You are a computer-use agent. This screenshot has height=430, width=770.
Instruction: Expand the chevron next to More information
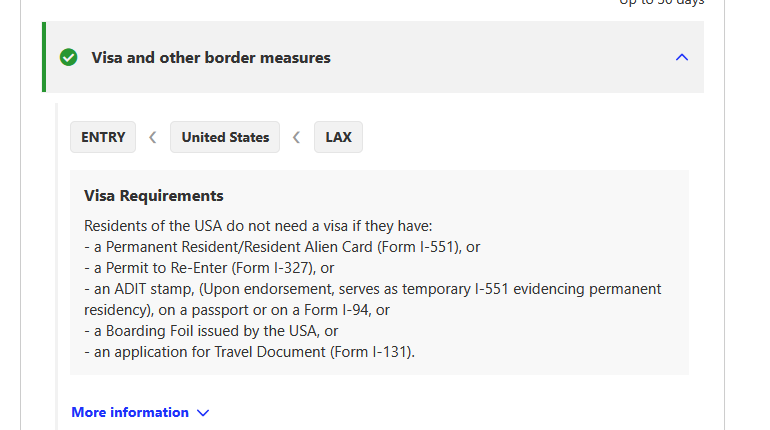(x=203, y=412)
